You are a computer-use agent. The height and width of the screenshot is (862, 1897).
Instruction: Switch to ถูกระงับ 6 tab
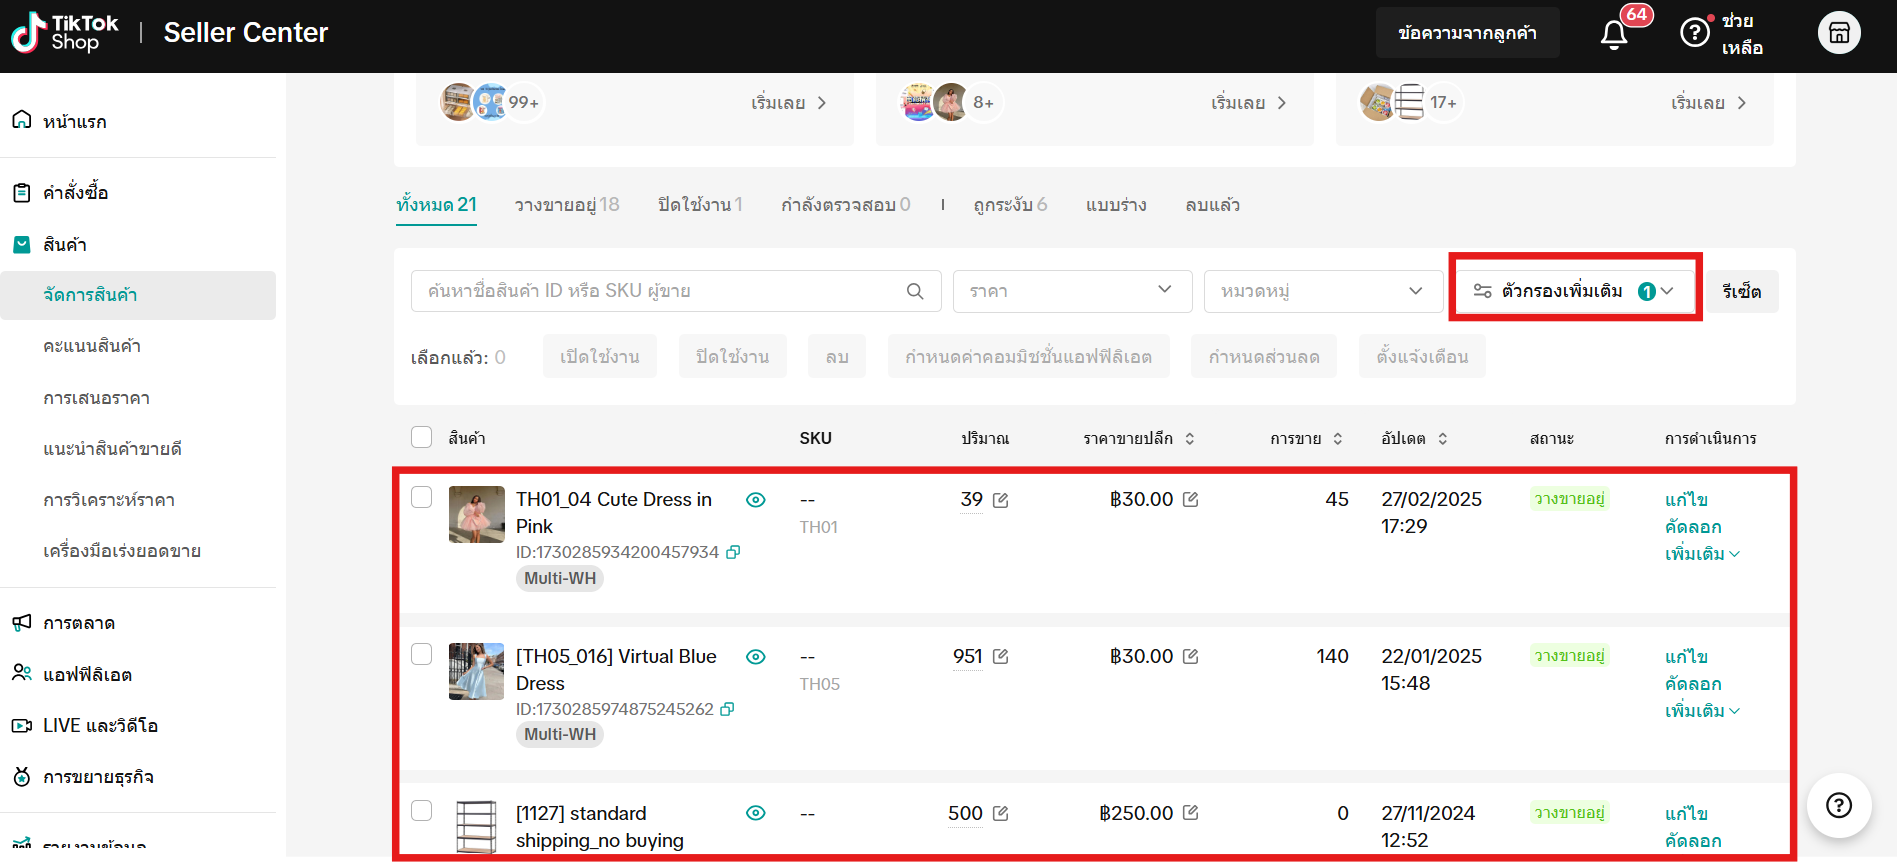(1011, 205)
